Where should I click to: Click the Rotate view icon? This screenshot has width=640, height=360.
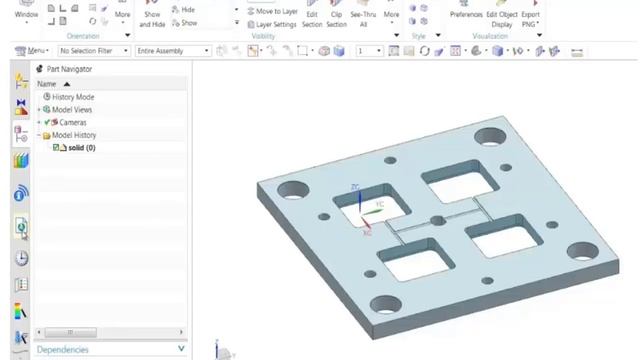pos(424,51)
